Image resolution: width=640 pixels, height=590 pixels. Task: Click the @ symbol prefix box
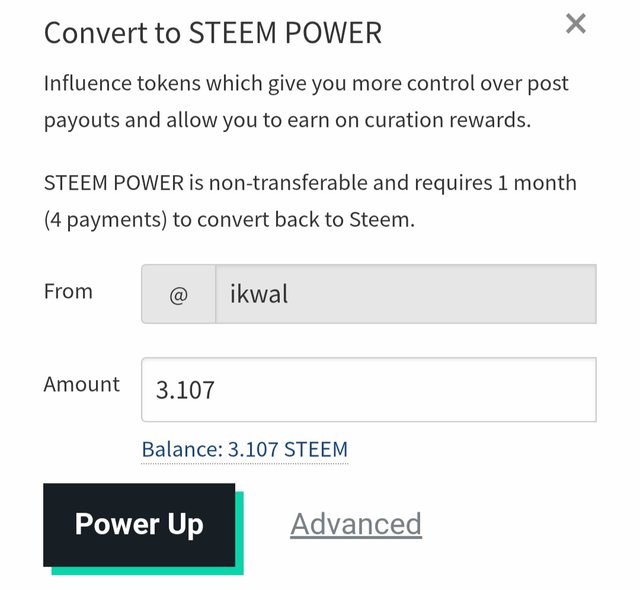point(178,295)
